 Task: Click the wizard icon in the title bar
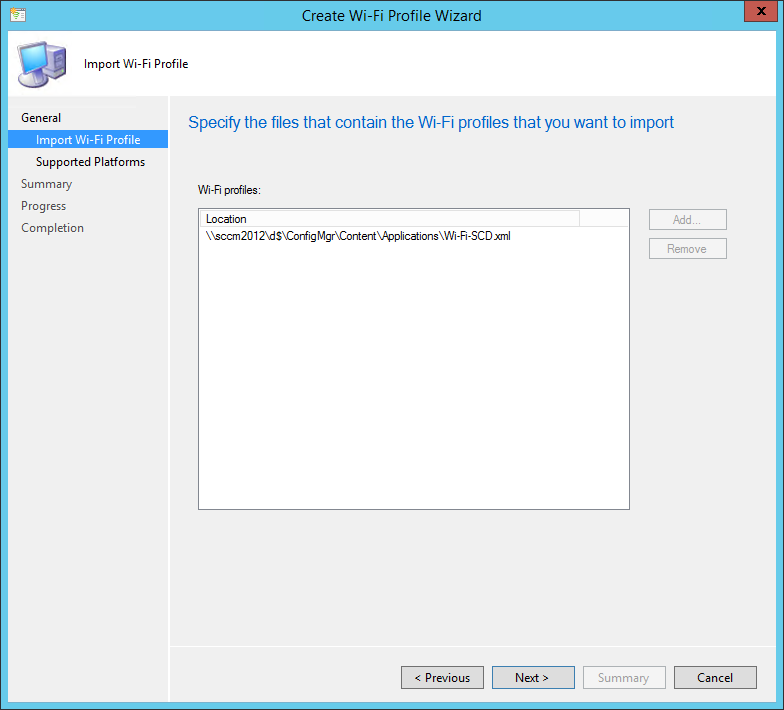pos(18,15)
